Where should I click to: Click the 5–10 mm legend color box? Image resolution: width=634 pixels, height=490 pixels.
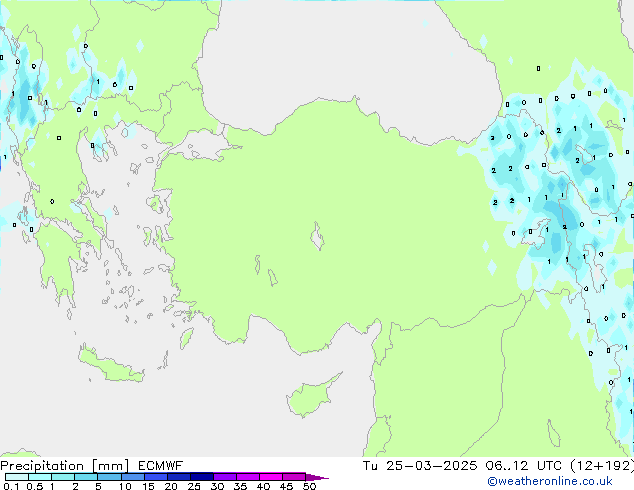(109, 477)
